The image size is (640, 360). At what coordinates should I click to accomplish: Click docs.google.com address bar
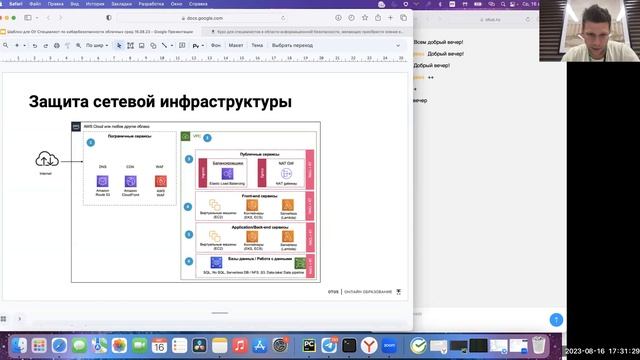click(202, 18)
